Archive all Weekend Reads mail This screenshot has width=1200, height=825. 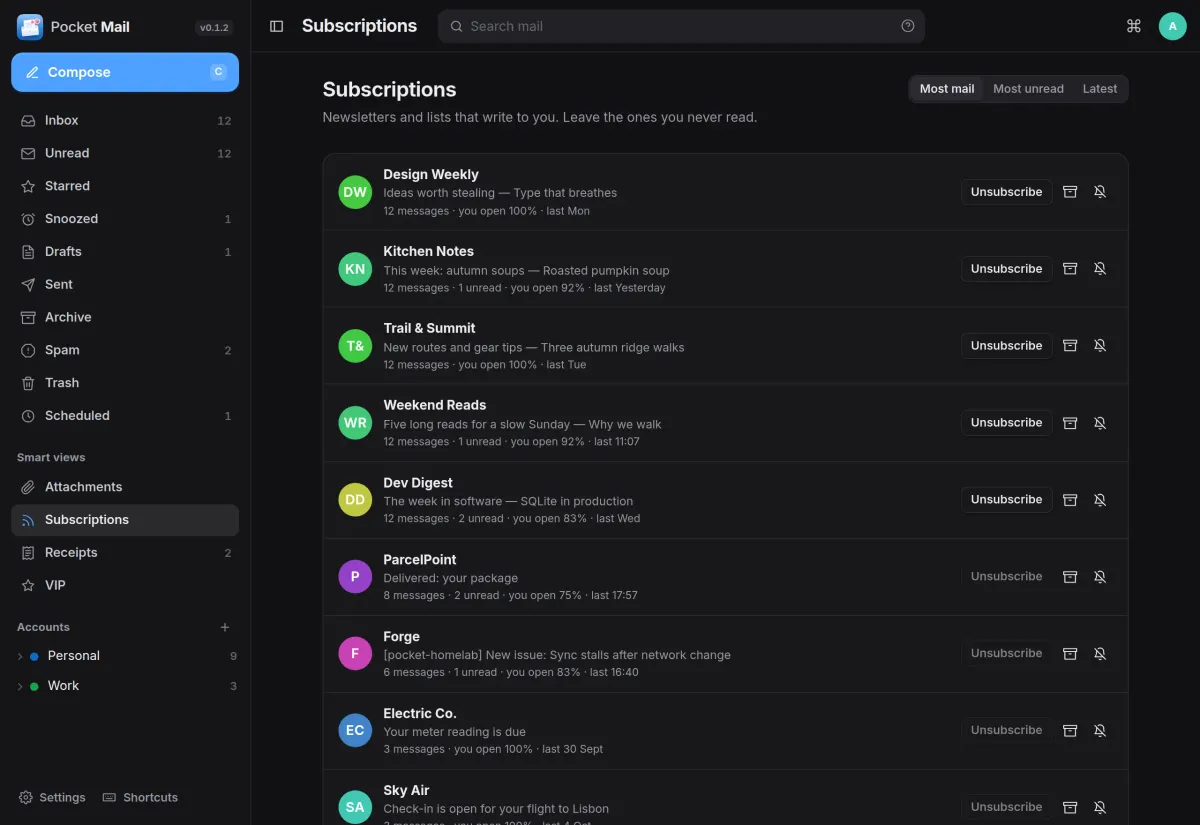coord(1070,423)
